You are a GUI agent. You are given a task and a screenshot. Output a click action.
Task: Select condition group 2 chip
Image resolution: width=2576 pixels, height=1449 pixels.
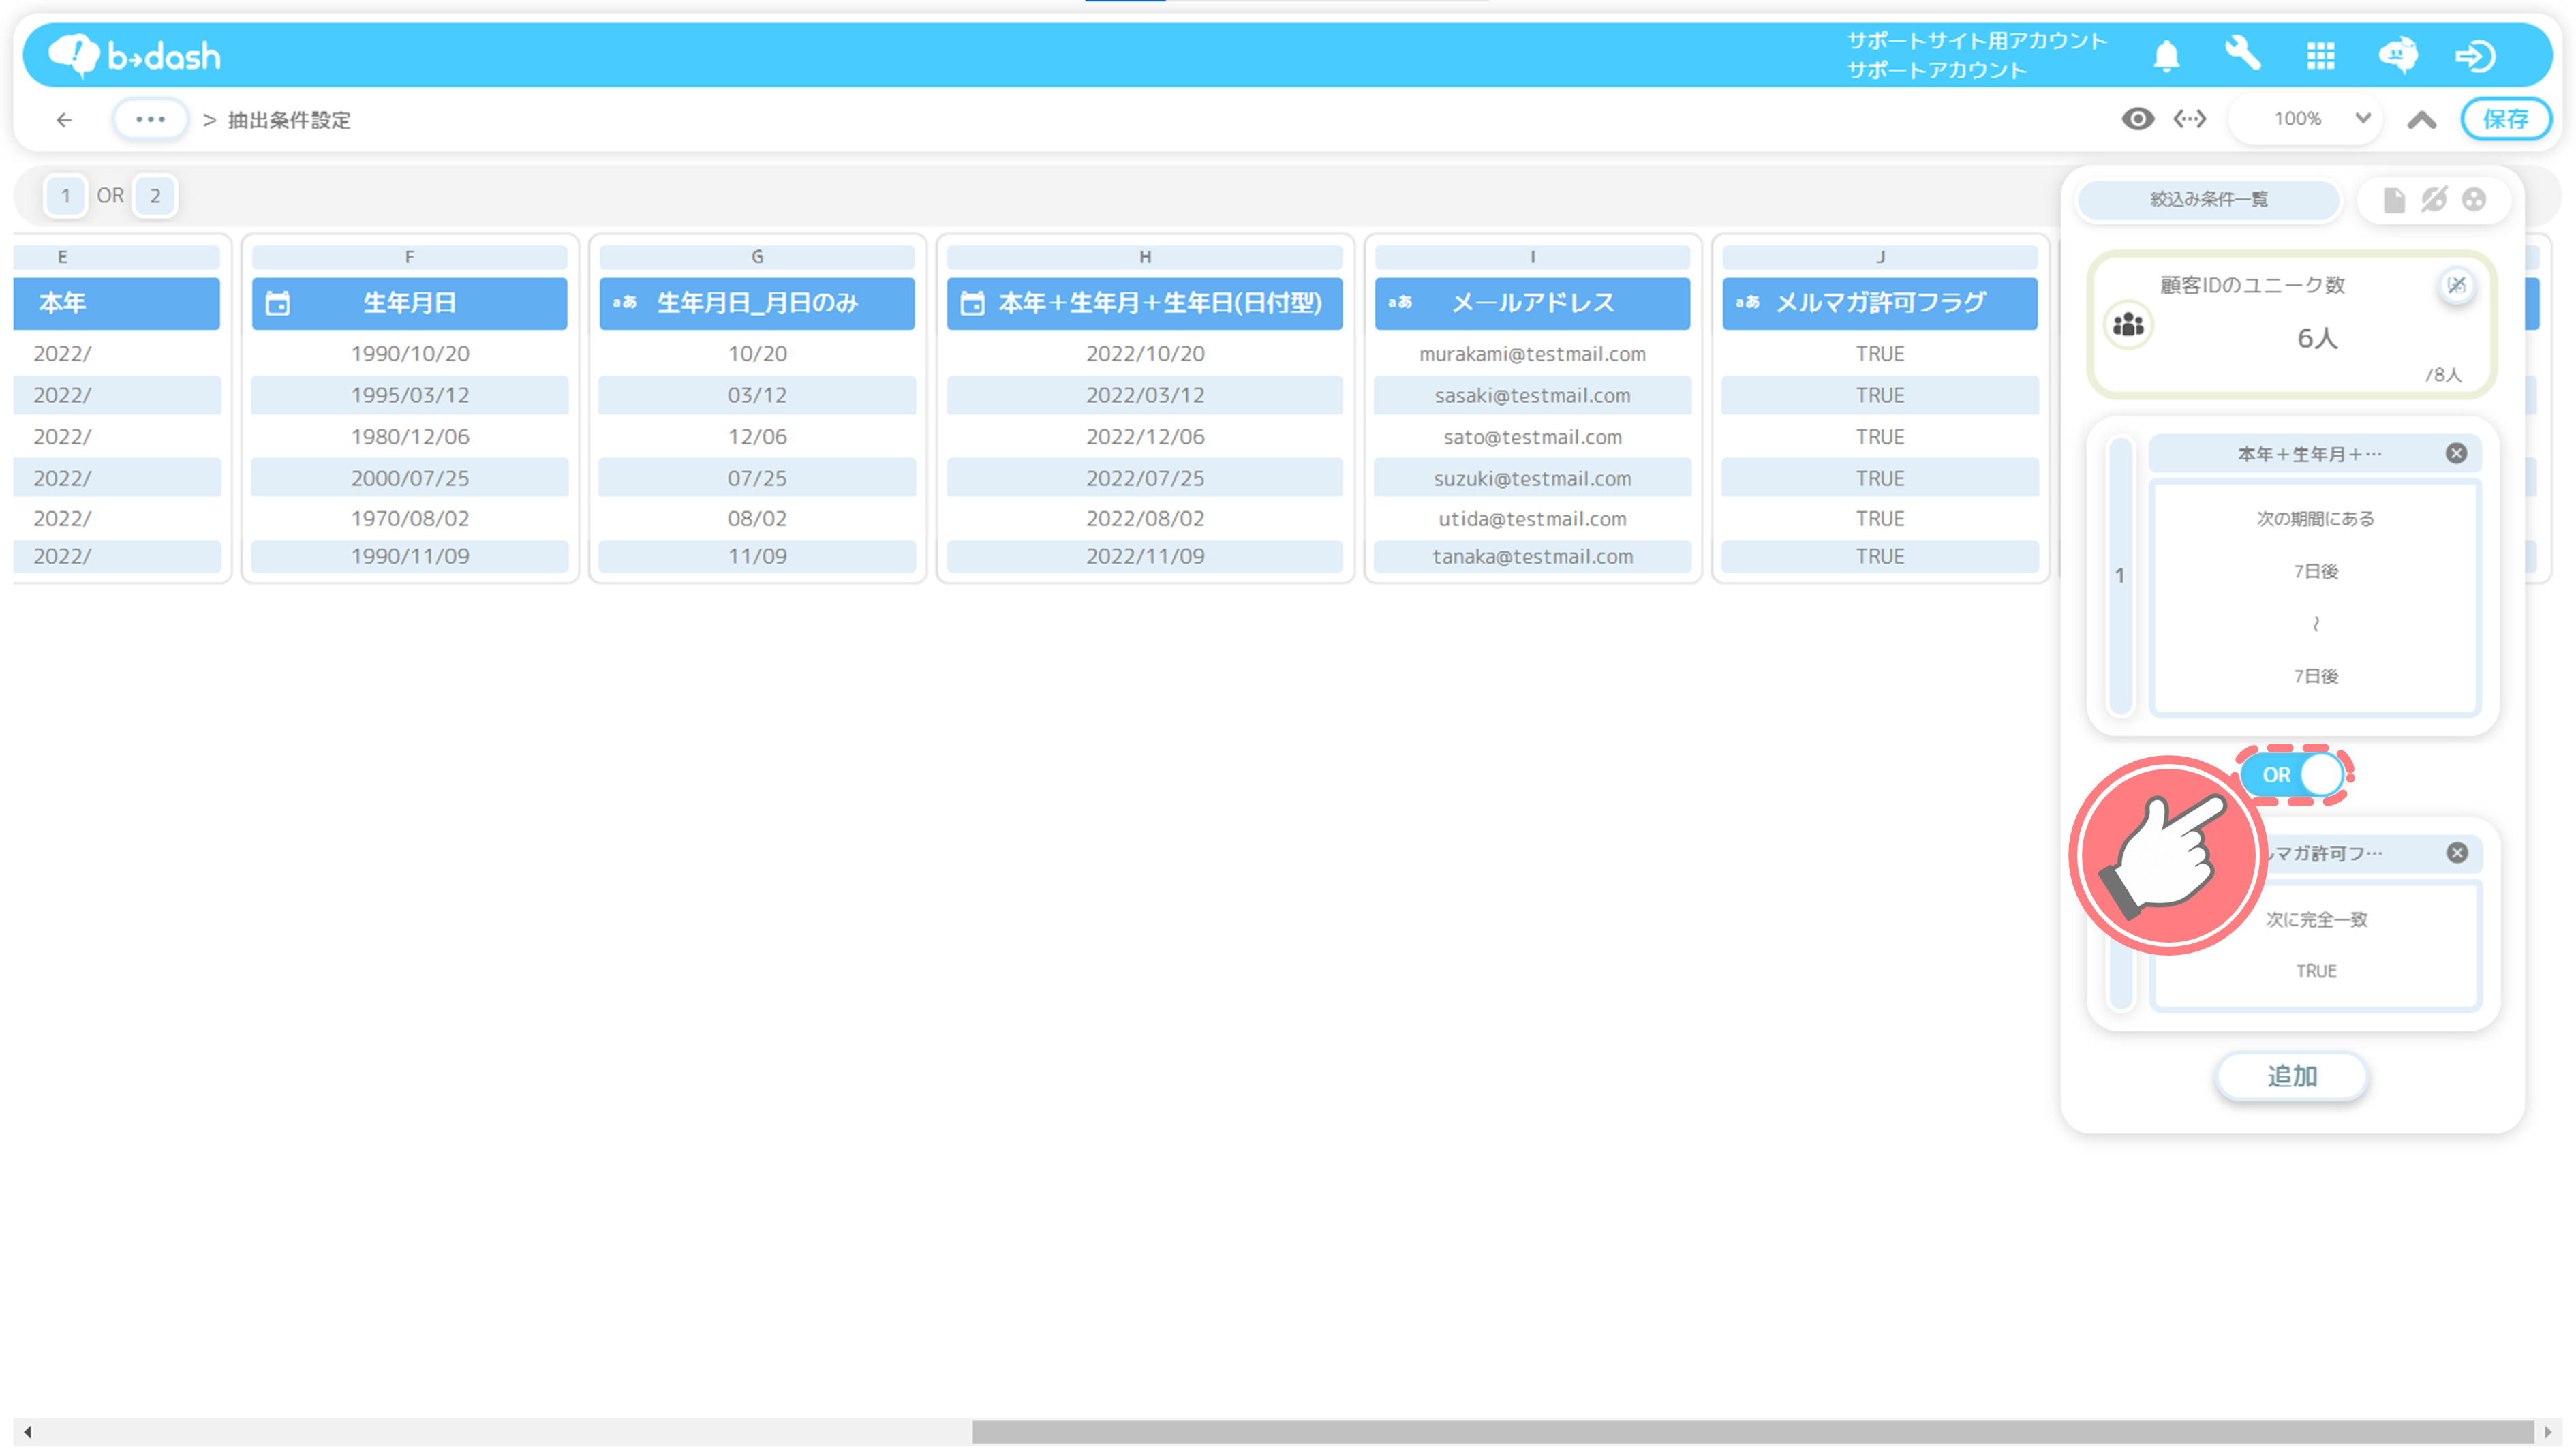click(155, 196)
